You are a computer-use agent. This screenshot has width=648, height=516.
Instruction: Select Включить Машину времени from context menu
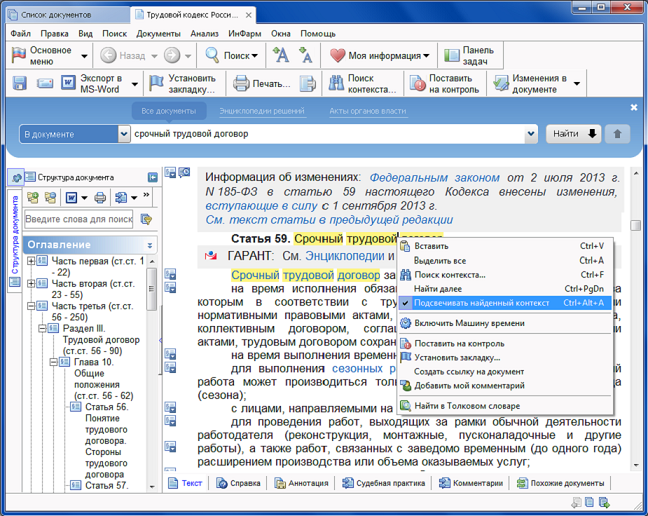(x=468, y=324)
